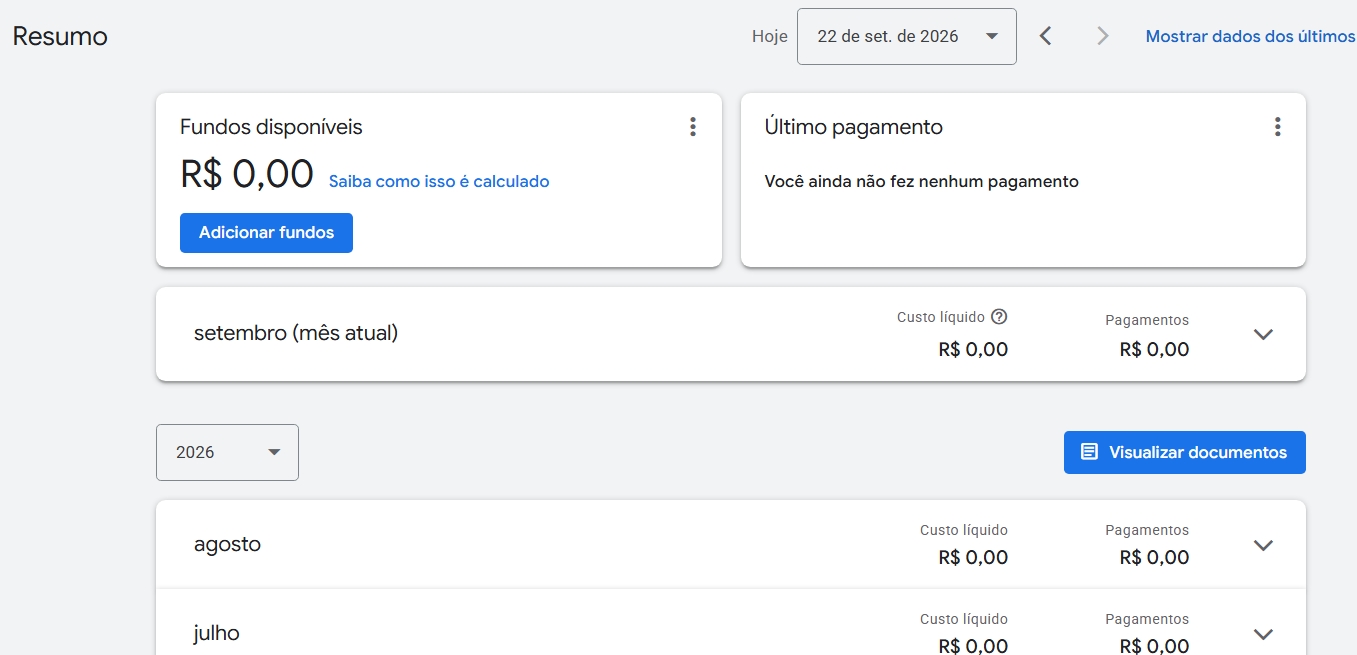Open Fundos disponíveis three-dot menu

click(x=693, y=127)
